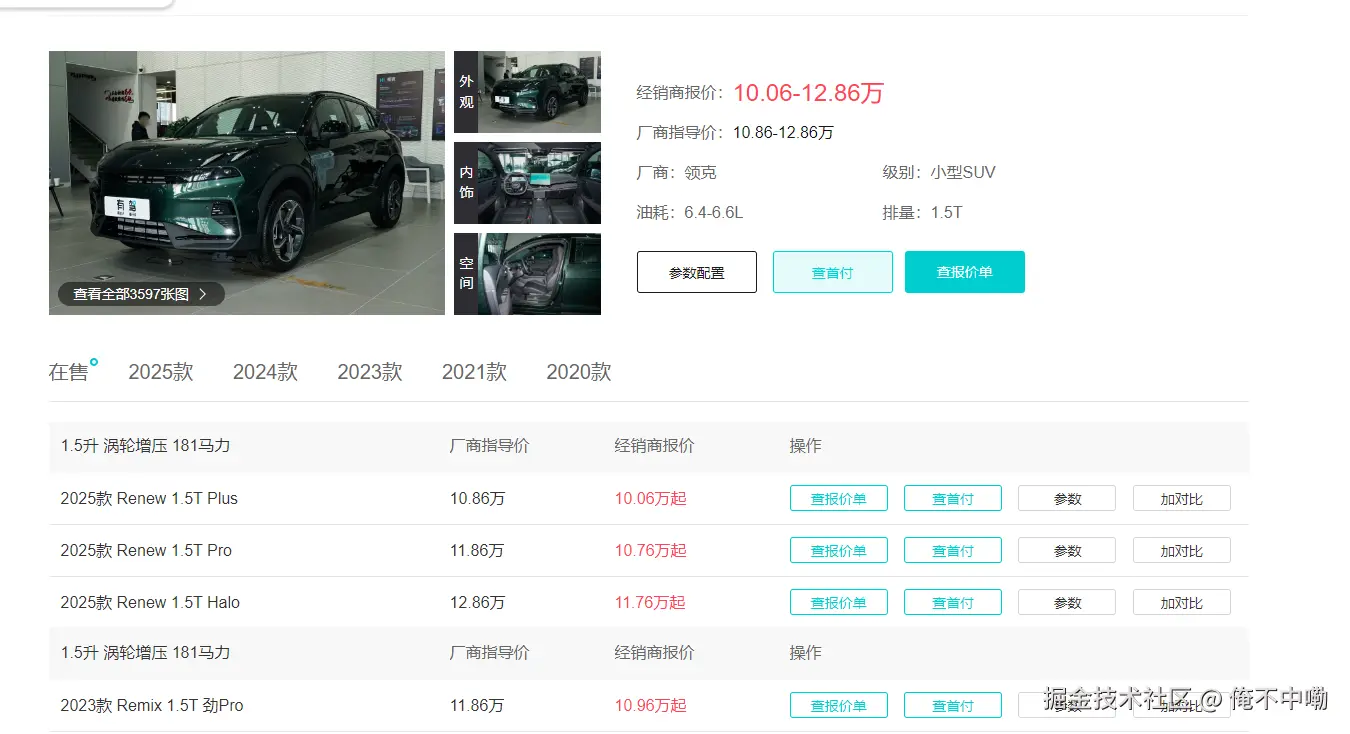Open the 内饰 interior thumbnail

coord(527,183)
